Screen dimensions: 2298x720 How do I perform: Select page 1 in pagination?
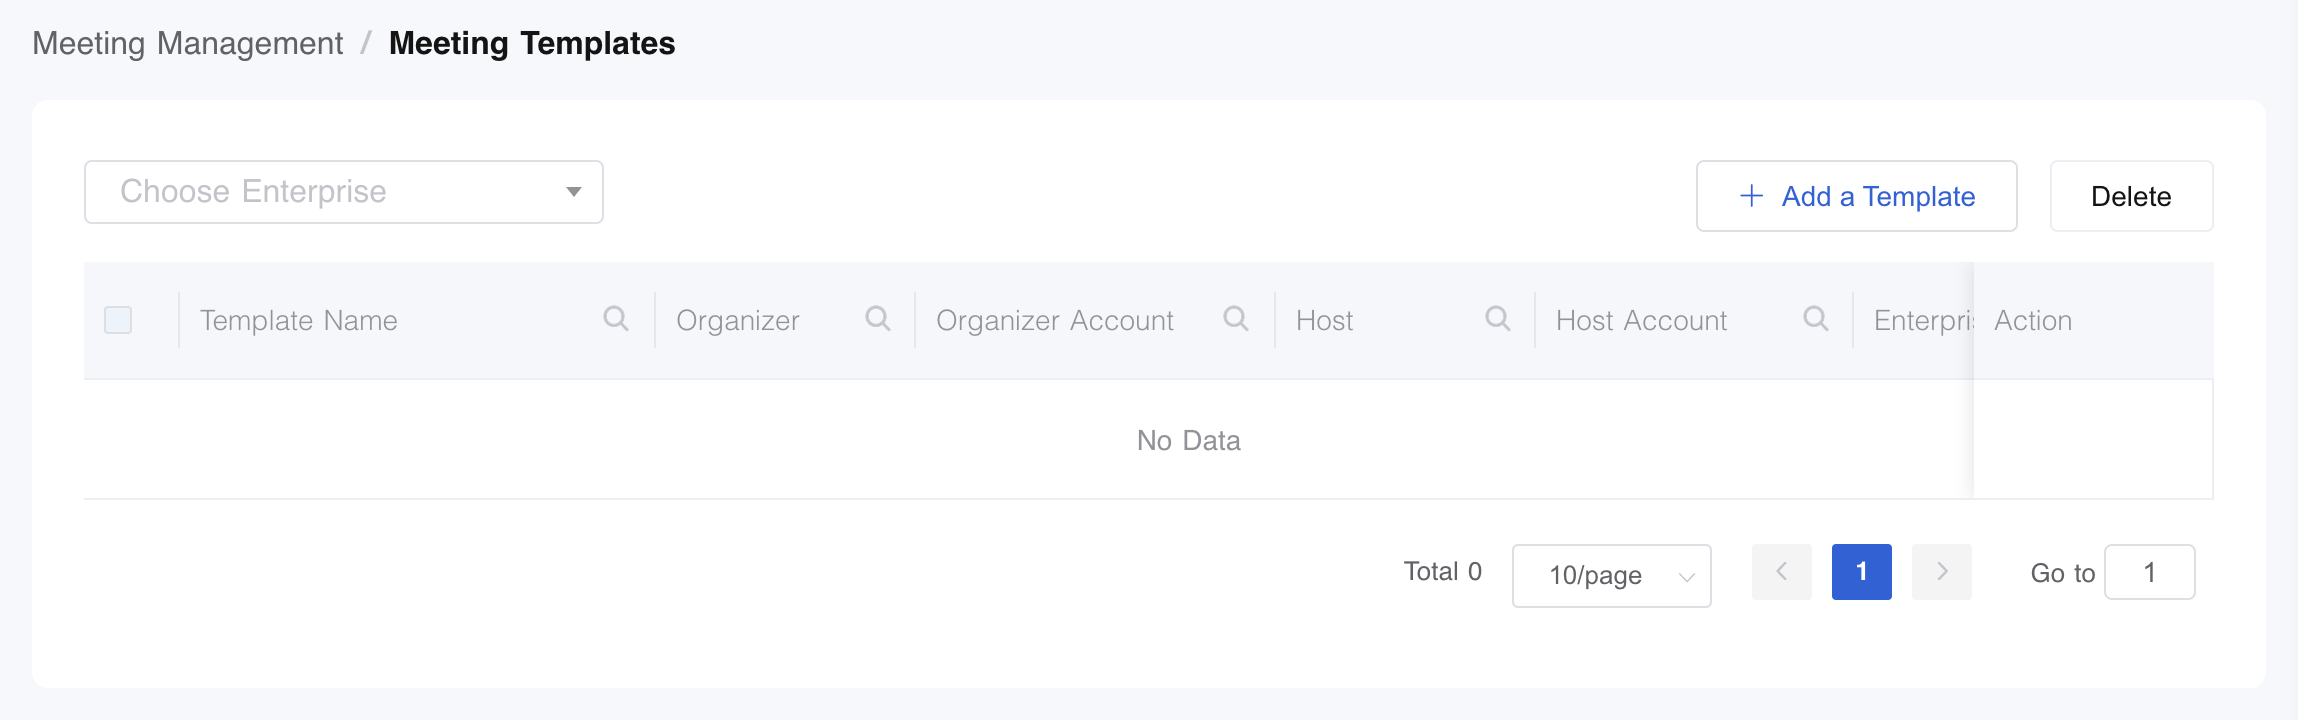[x=1861, y=572]
